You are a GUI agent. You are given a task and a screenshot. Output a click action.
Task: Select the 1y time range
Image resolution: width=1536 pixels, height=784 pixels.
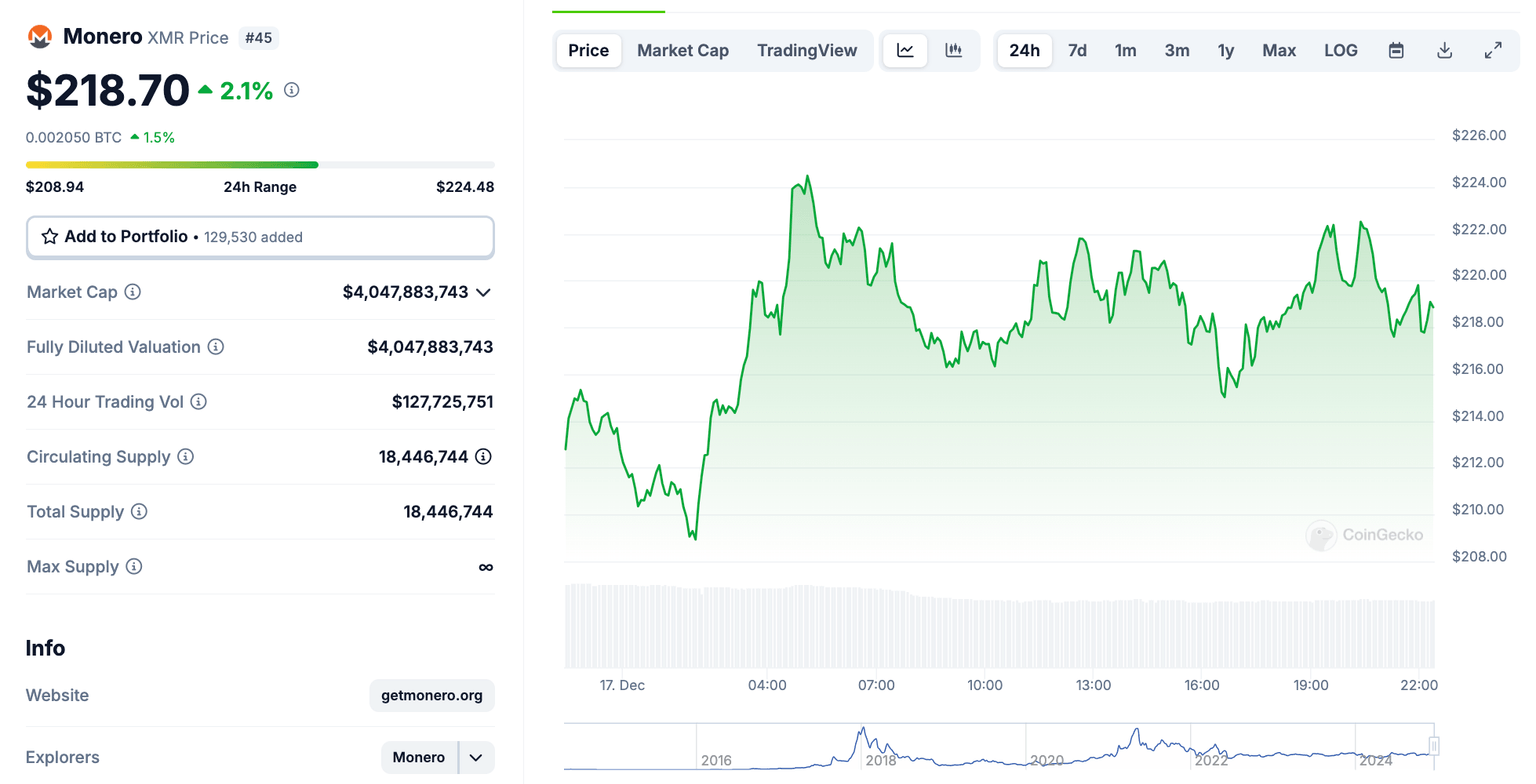coord(1225,50)
